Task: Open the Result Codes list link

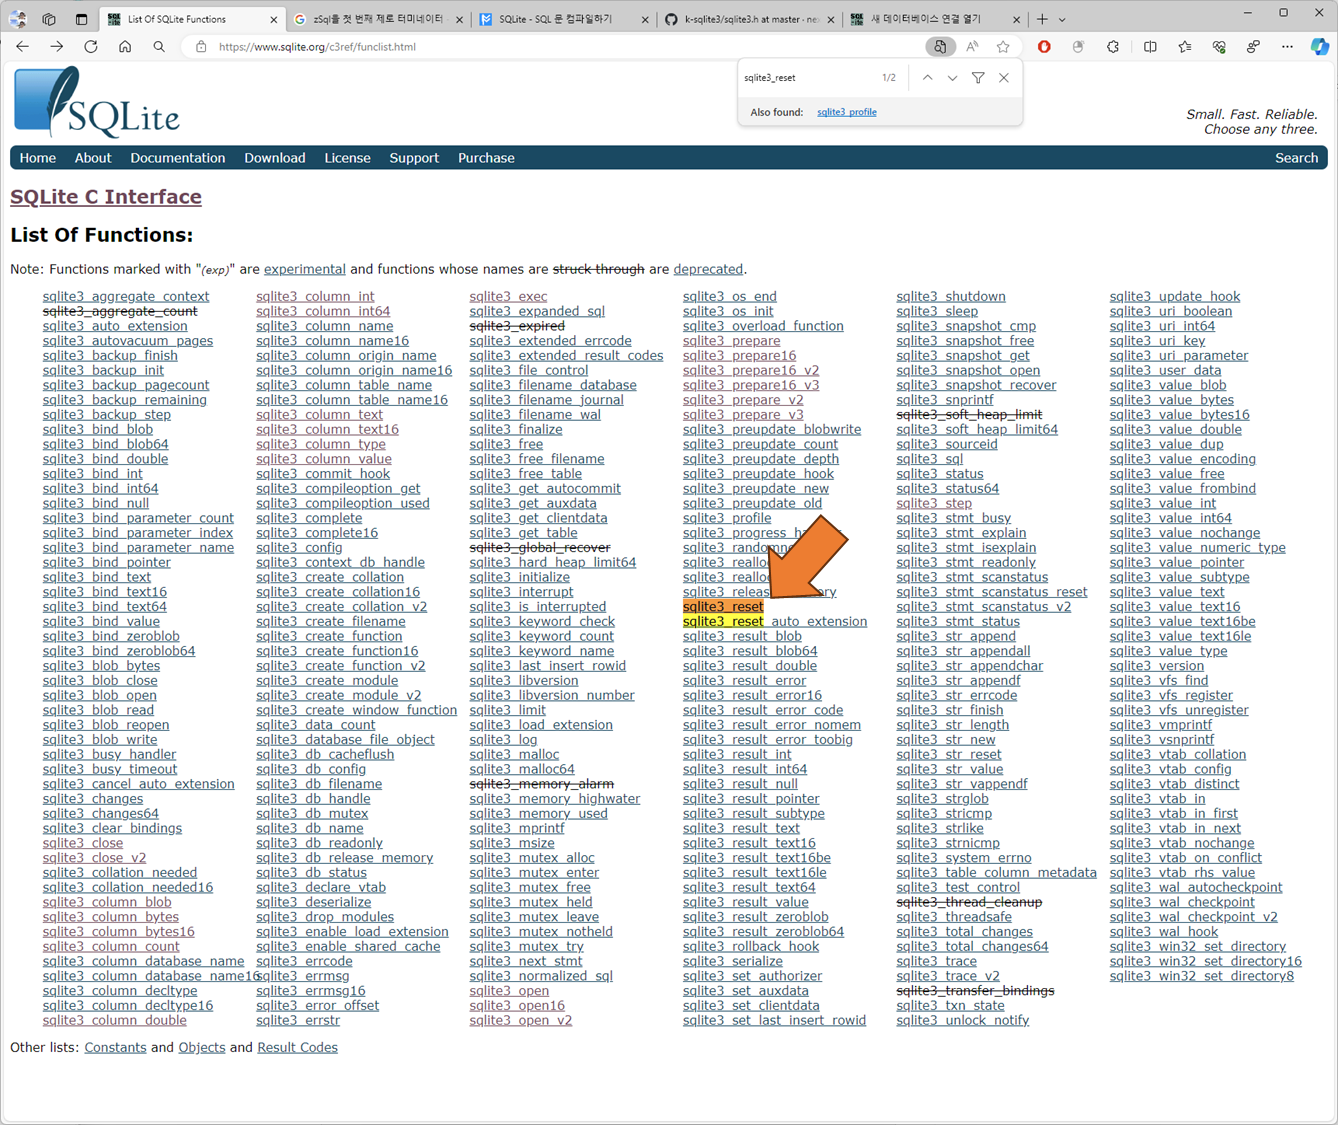Action: tap(298, 1048)
